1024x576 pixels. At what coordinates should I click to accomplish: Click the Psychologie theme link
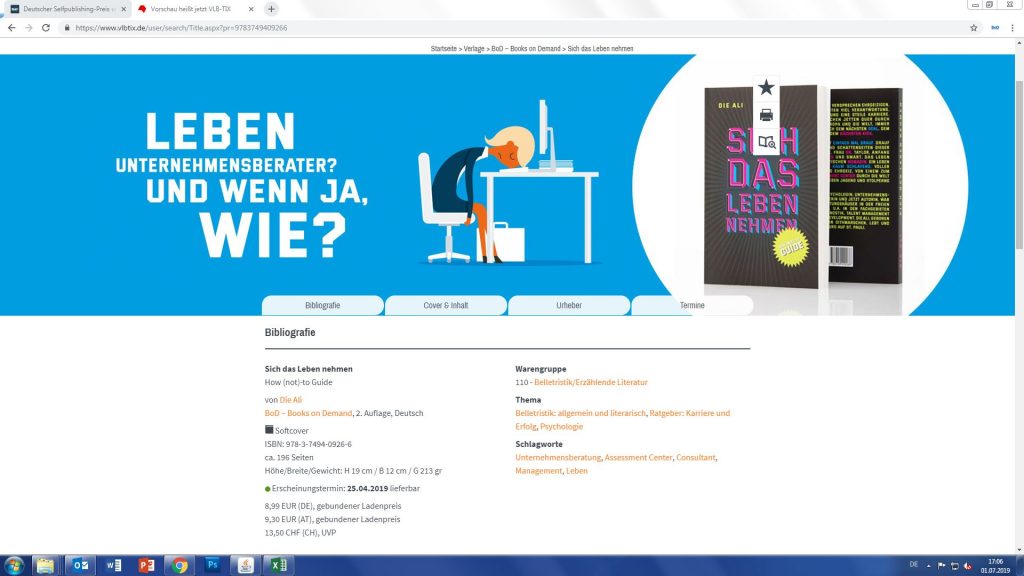coord(561,426)
